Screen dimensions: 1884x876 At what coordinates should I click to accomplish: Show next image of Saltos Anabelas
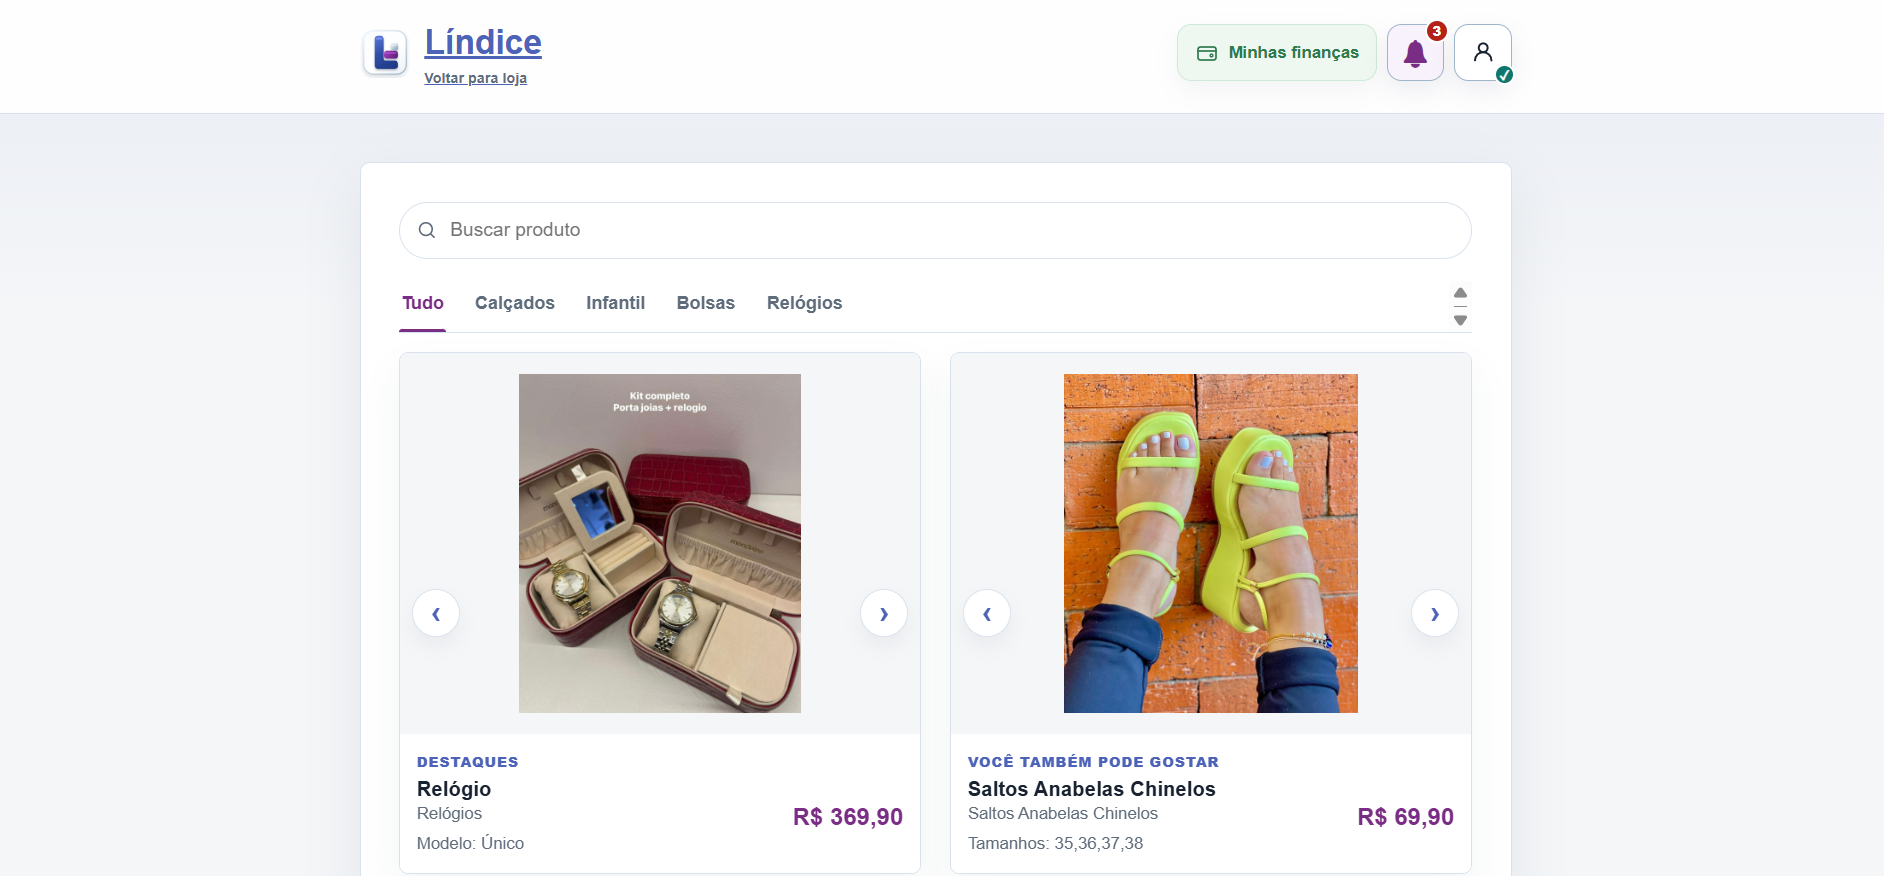click(1435, 614)
